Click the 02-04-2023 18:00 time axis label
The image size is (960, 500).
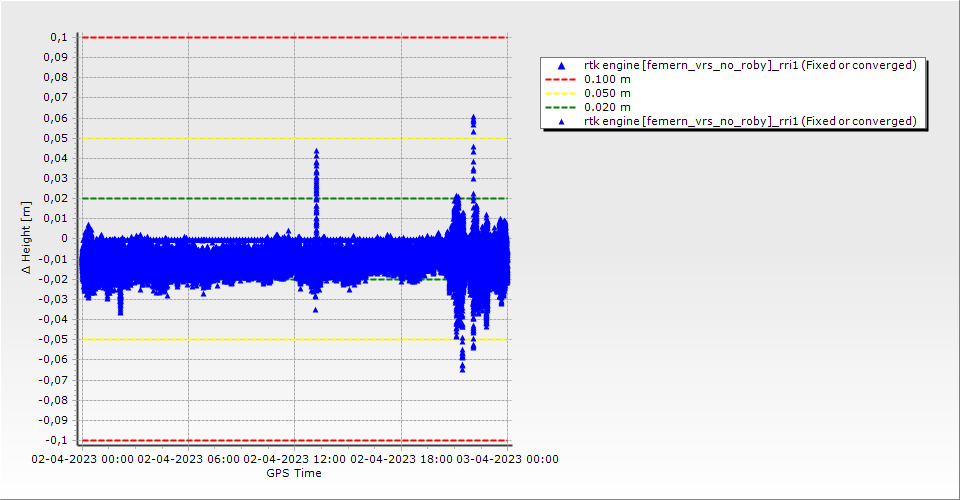click(x=402, y=459)
